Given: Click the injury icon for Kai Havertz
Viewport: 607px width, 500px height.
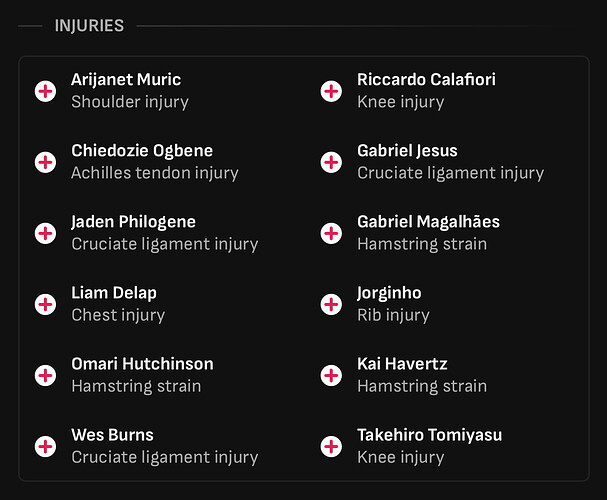Looking at the screenshot, I should point(331,375).
